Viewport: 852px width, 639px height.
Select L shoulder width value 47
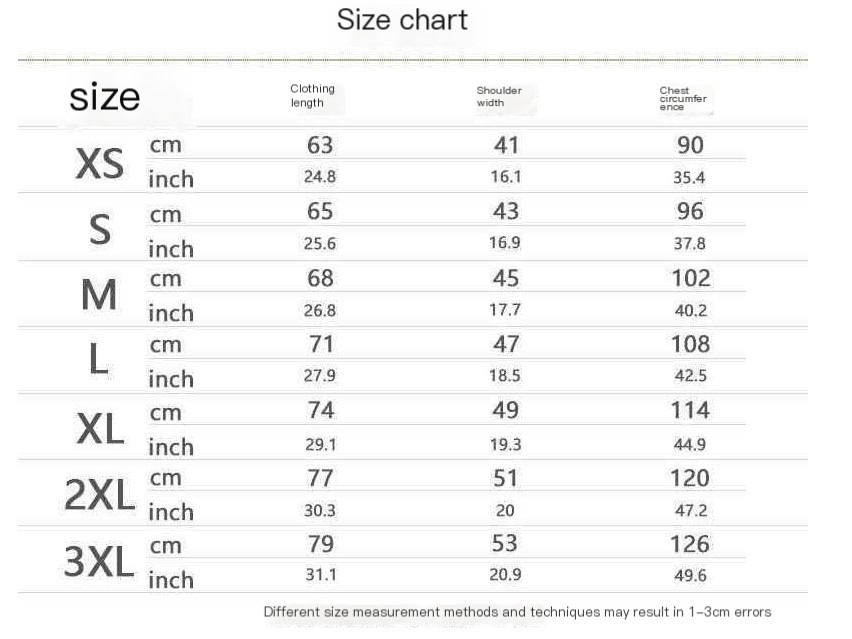click(x=506, y=344)
